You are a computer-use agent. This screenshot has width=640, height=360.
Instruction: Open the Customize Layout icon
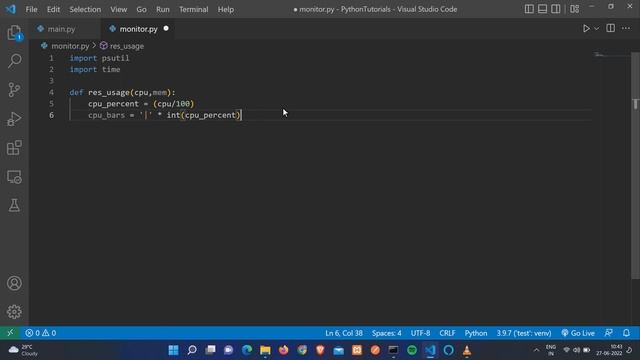pos(574,9)
